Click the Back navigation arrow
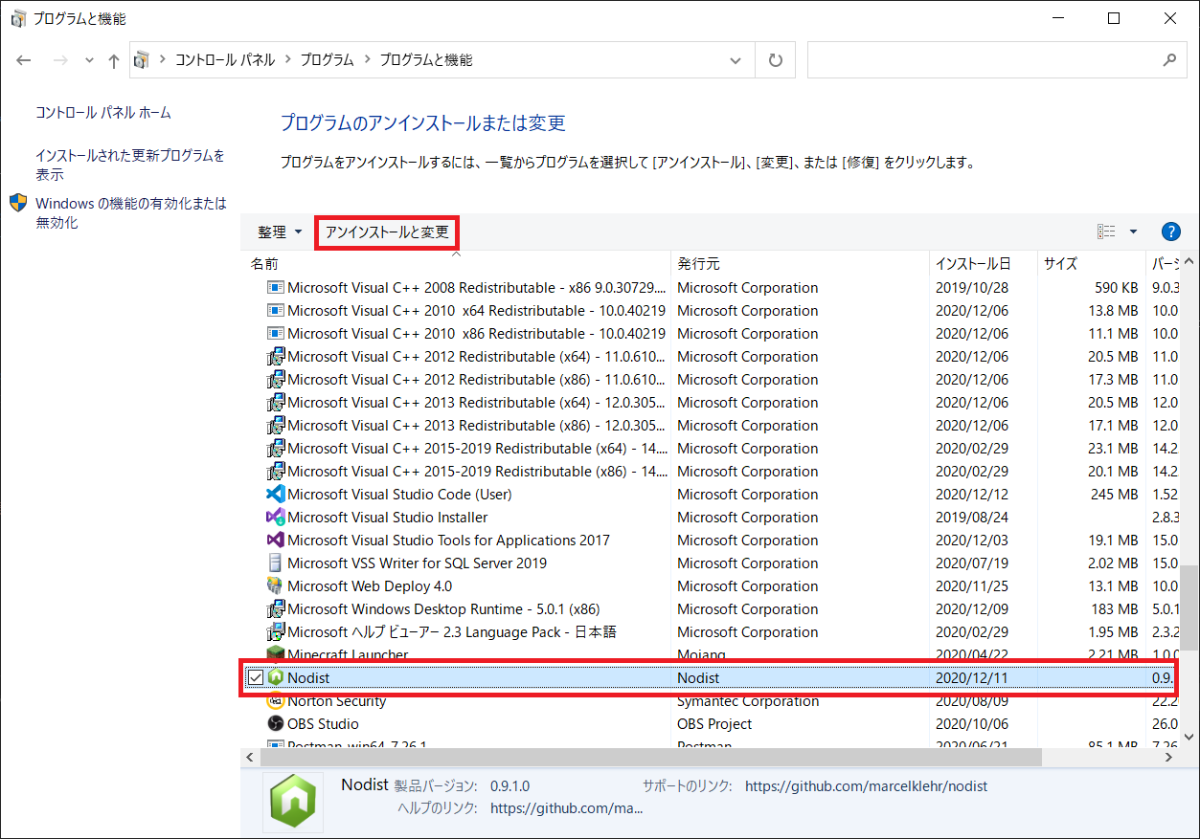 point(24,60)
